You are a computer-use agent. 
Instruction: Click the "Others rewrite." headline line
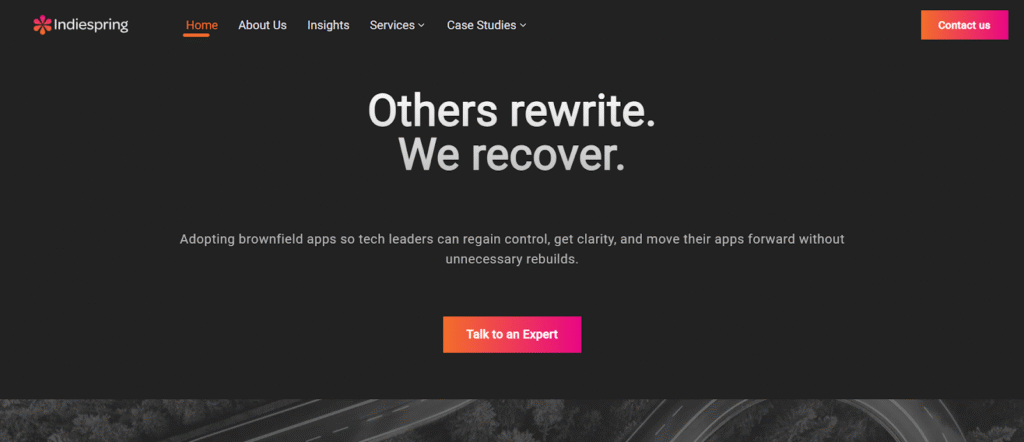coord(511,110)
